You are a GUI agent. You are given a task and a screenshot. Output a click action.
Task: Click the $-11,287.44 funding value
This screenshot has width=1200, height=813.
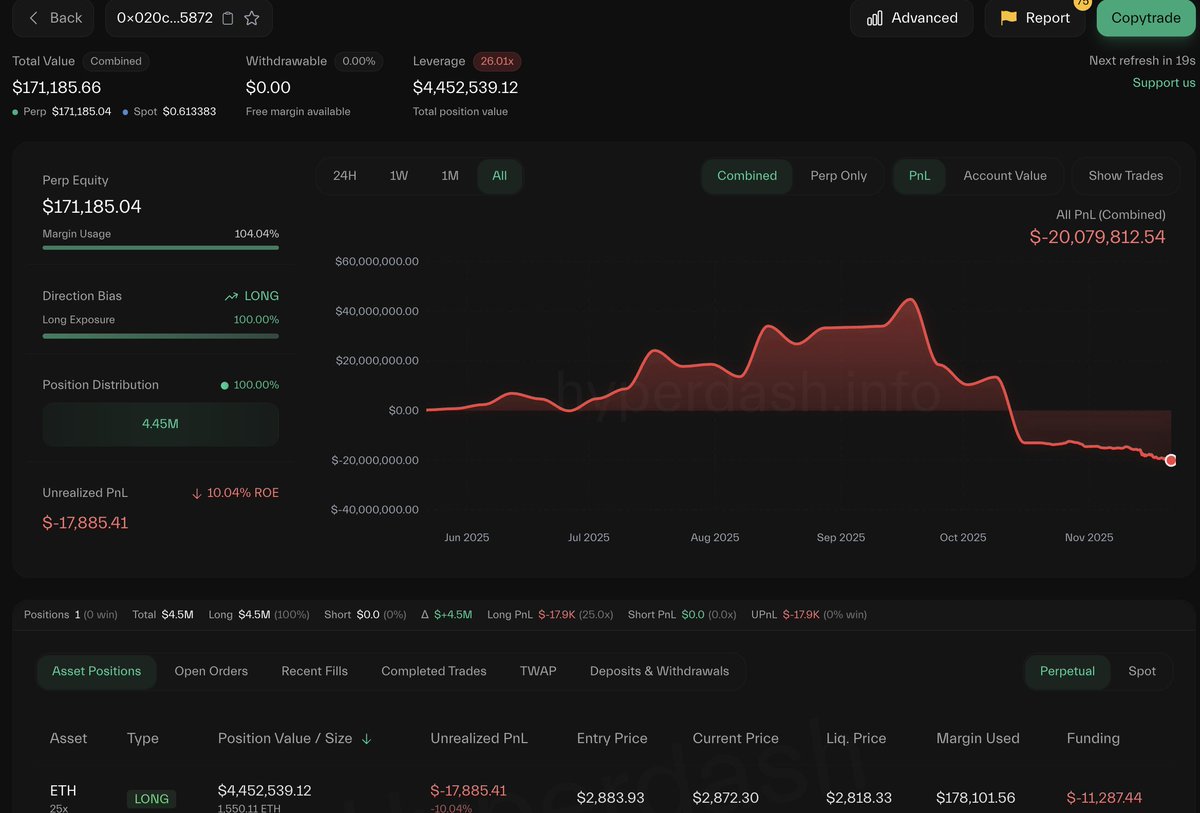click(1105, 798)
